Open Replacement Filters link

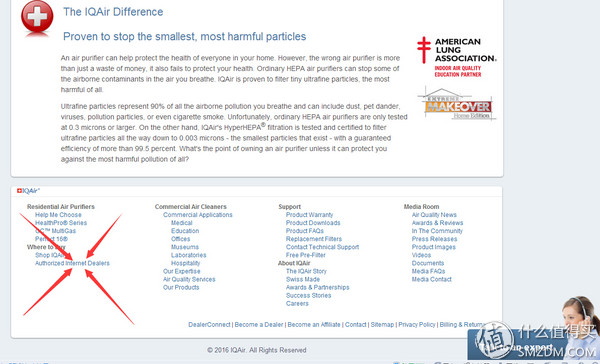(314, 239)
